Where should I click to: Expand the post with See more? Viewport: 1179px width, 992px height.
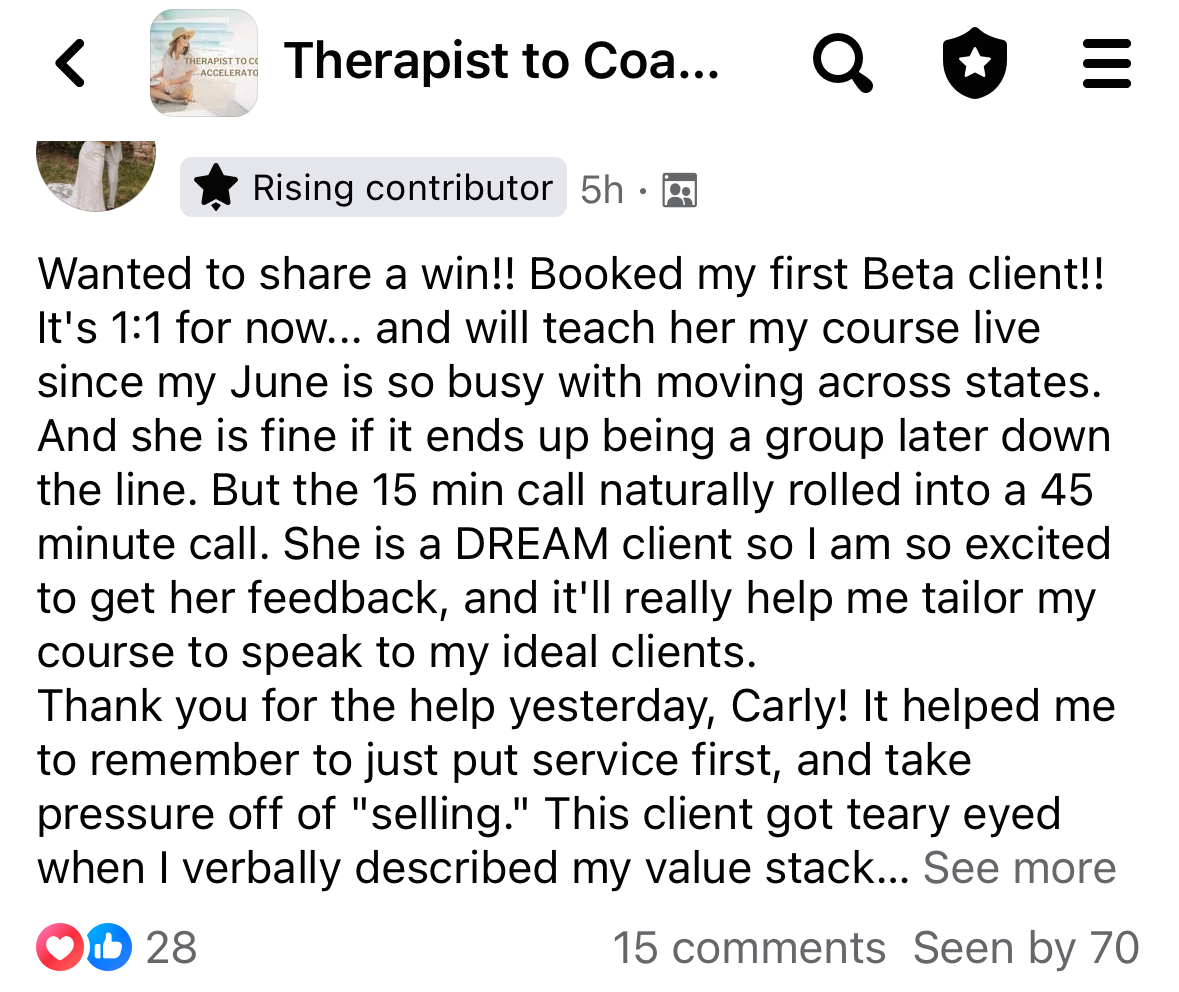(1019, 869)
